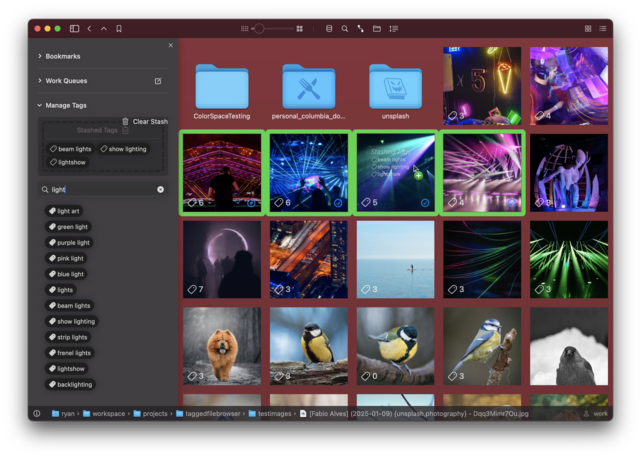
Task: Select the blue tit on twig image
Action: pyautogui.click(x=482, y=346)
